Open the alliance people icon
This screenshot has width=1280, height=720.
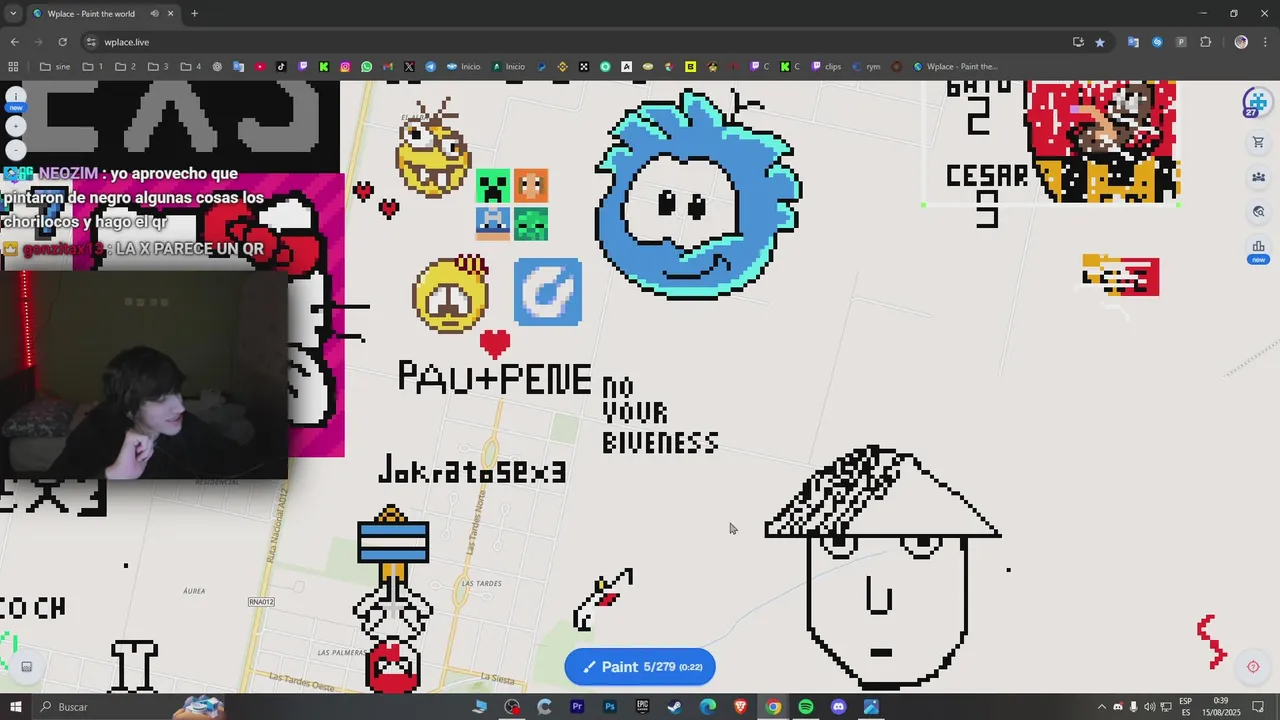(1258, 177)
